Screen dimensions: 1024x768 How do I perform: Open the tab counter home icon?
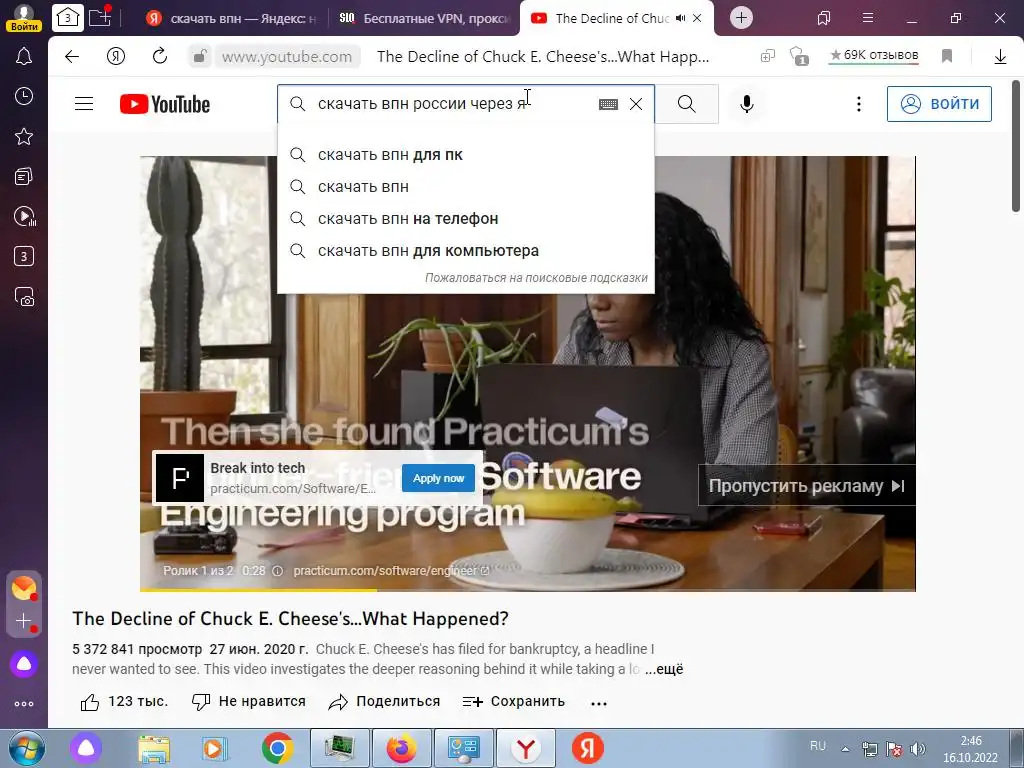[67, 18]
